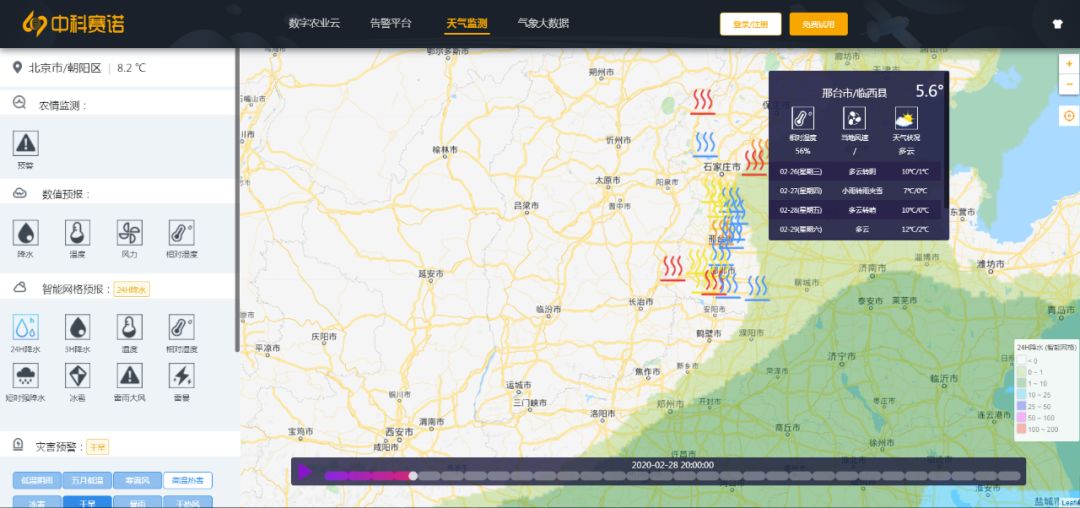The width and height of the screenshot is (1080, 508).
Task: Click the 农情监测 section header
Action: (x=63, y=106)
